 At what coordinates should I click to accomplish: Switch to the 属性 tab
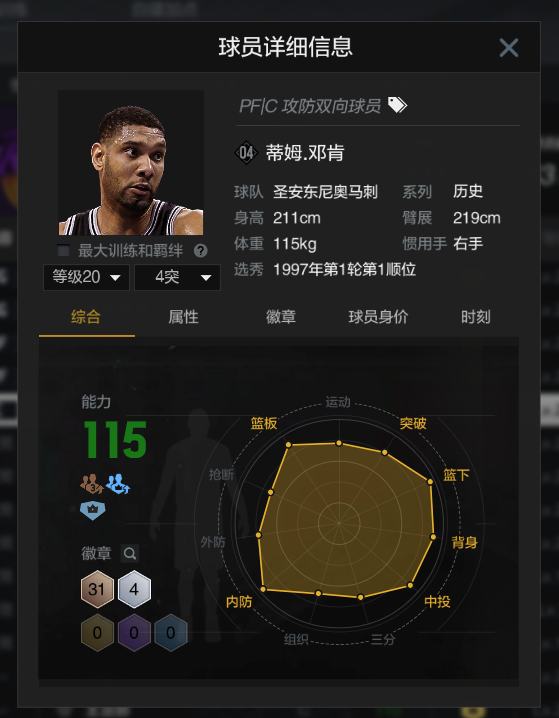coord(183,317)
